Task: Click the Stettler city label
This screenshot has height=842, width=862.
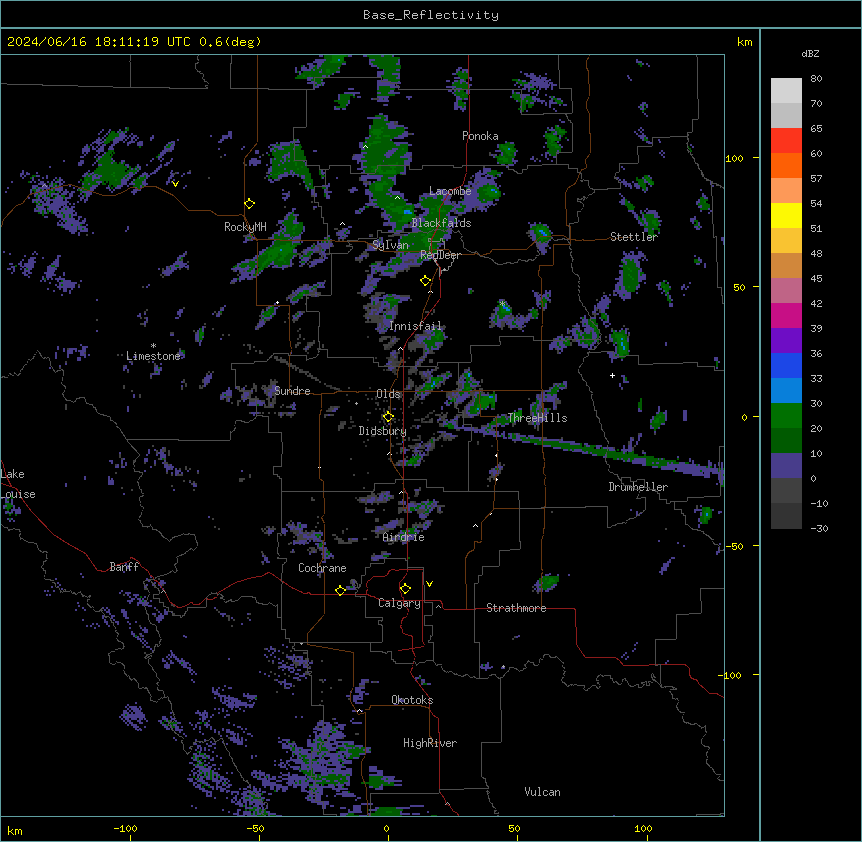Action: 634,237
